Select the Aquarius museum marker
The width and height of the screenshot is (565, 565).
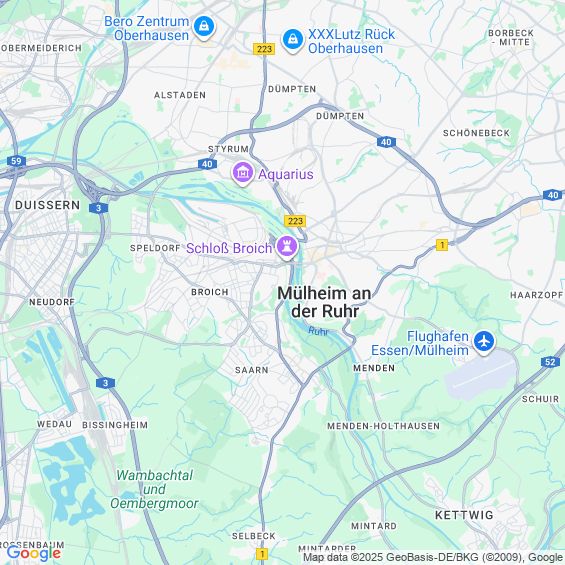pyautogui.click(x=243, y=173)
